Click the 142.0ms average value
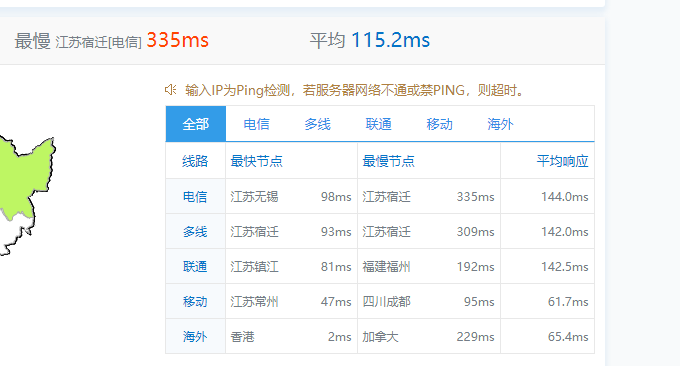The height and width of the screenshot is (366, 680). click(x=565, y=232)
